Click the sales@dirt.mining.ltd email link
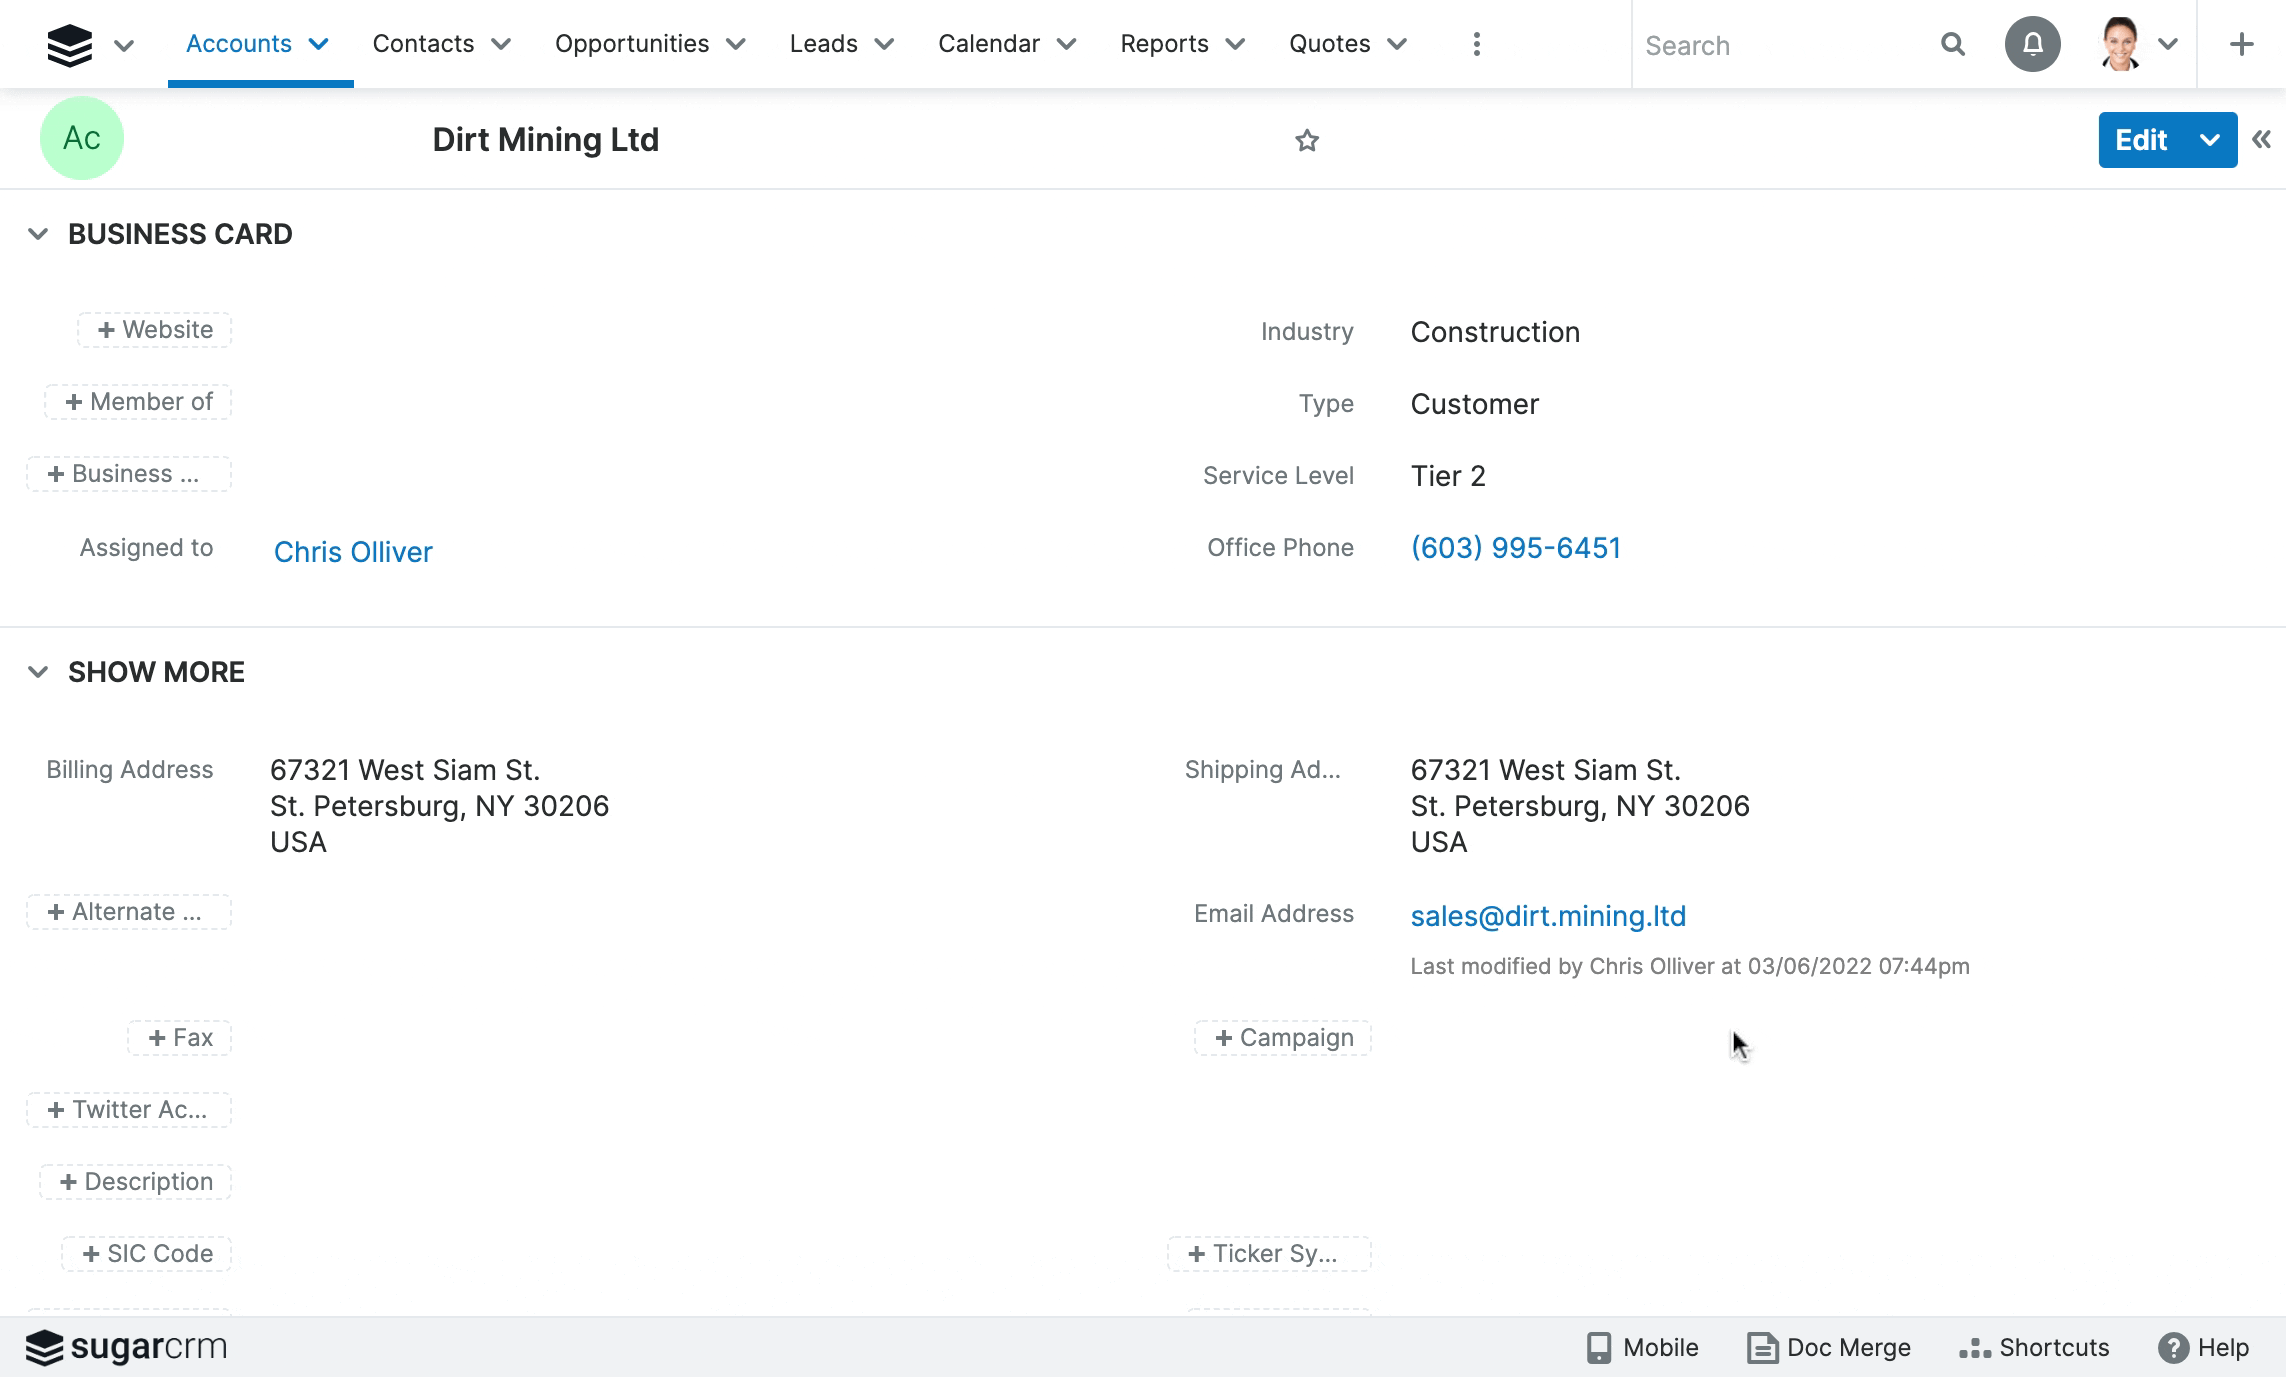Image resolution: width=2286 pixels, height=1377 pixels. click(x=1547, y=916)
